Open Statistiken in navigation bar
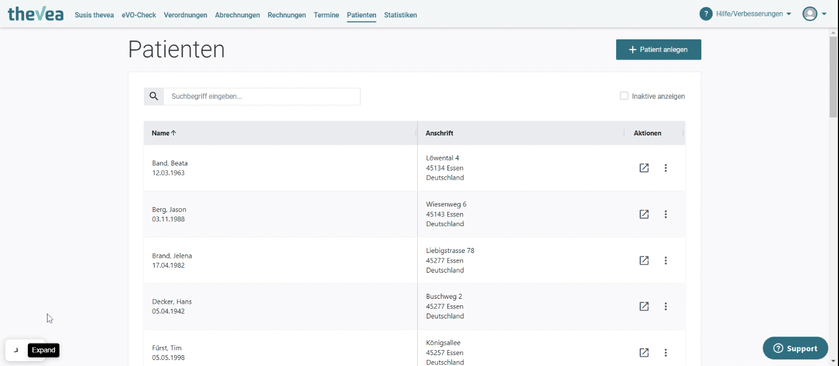The width and height of the screenshot is (839, 366). (400, 15)
